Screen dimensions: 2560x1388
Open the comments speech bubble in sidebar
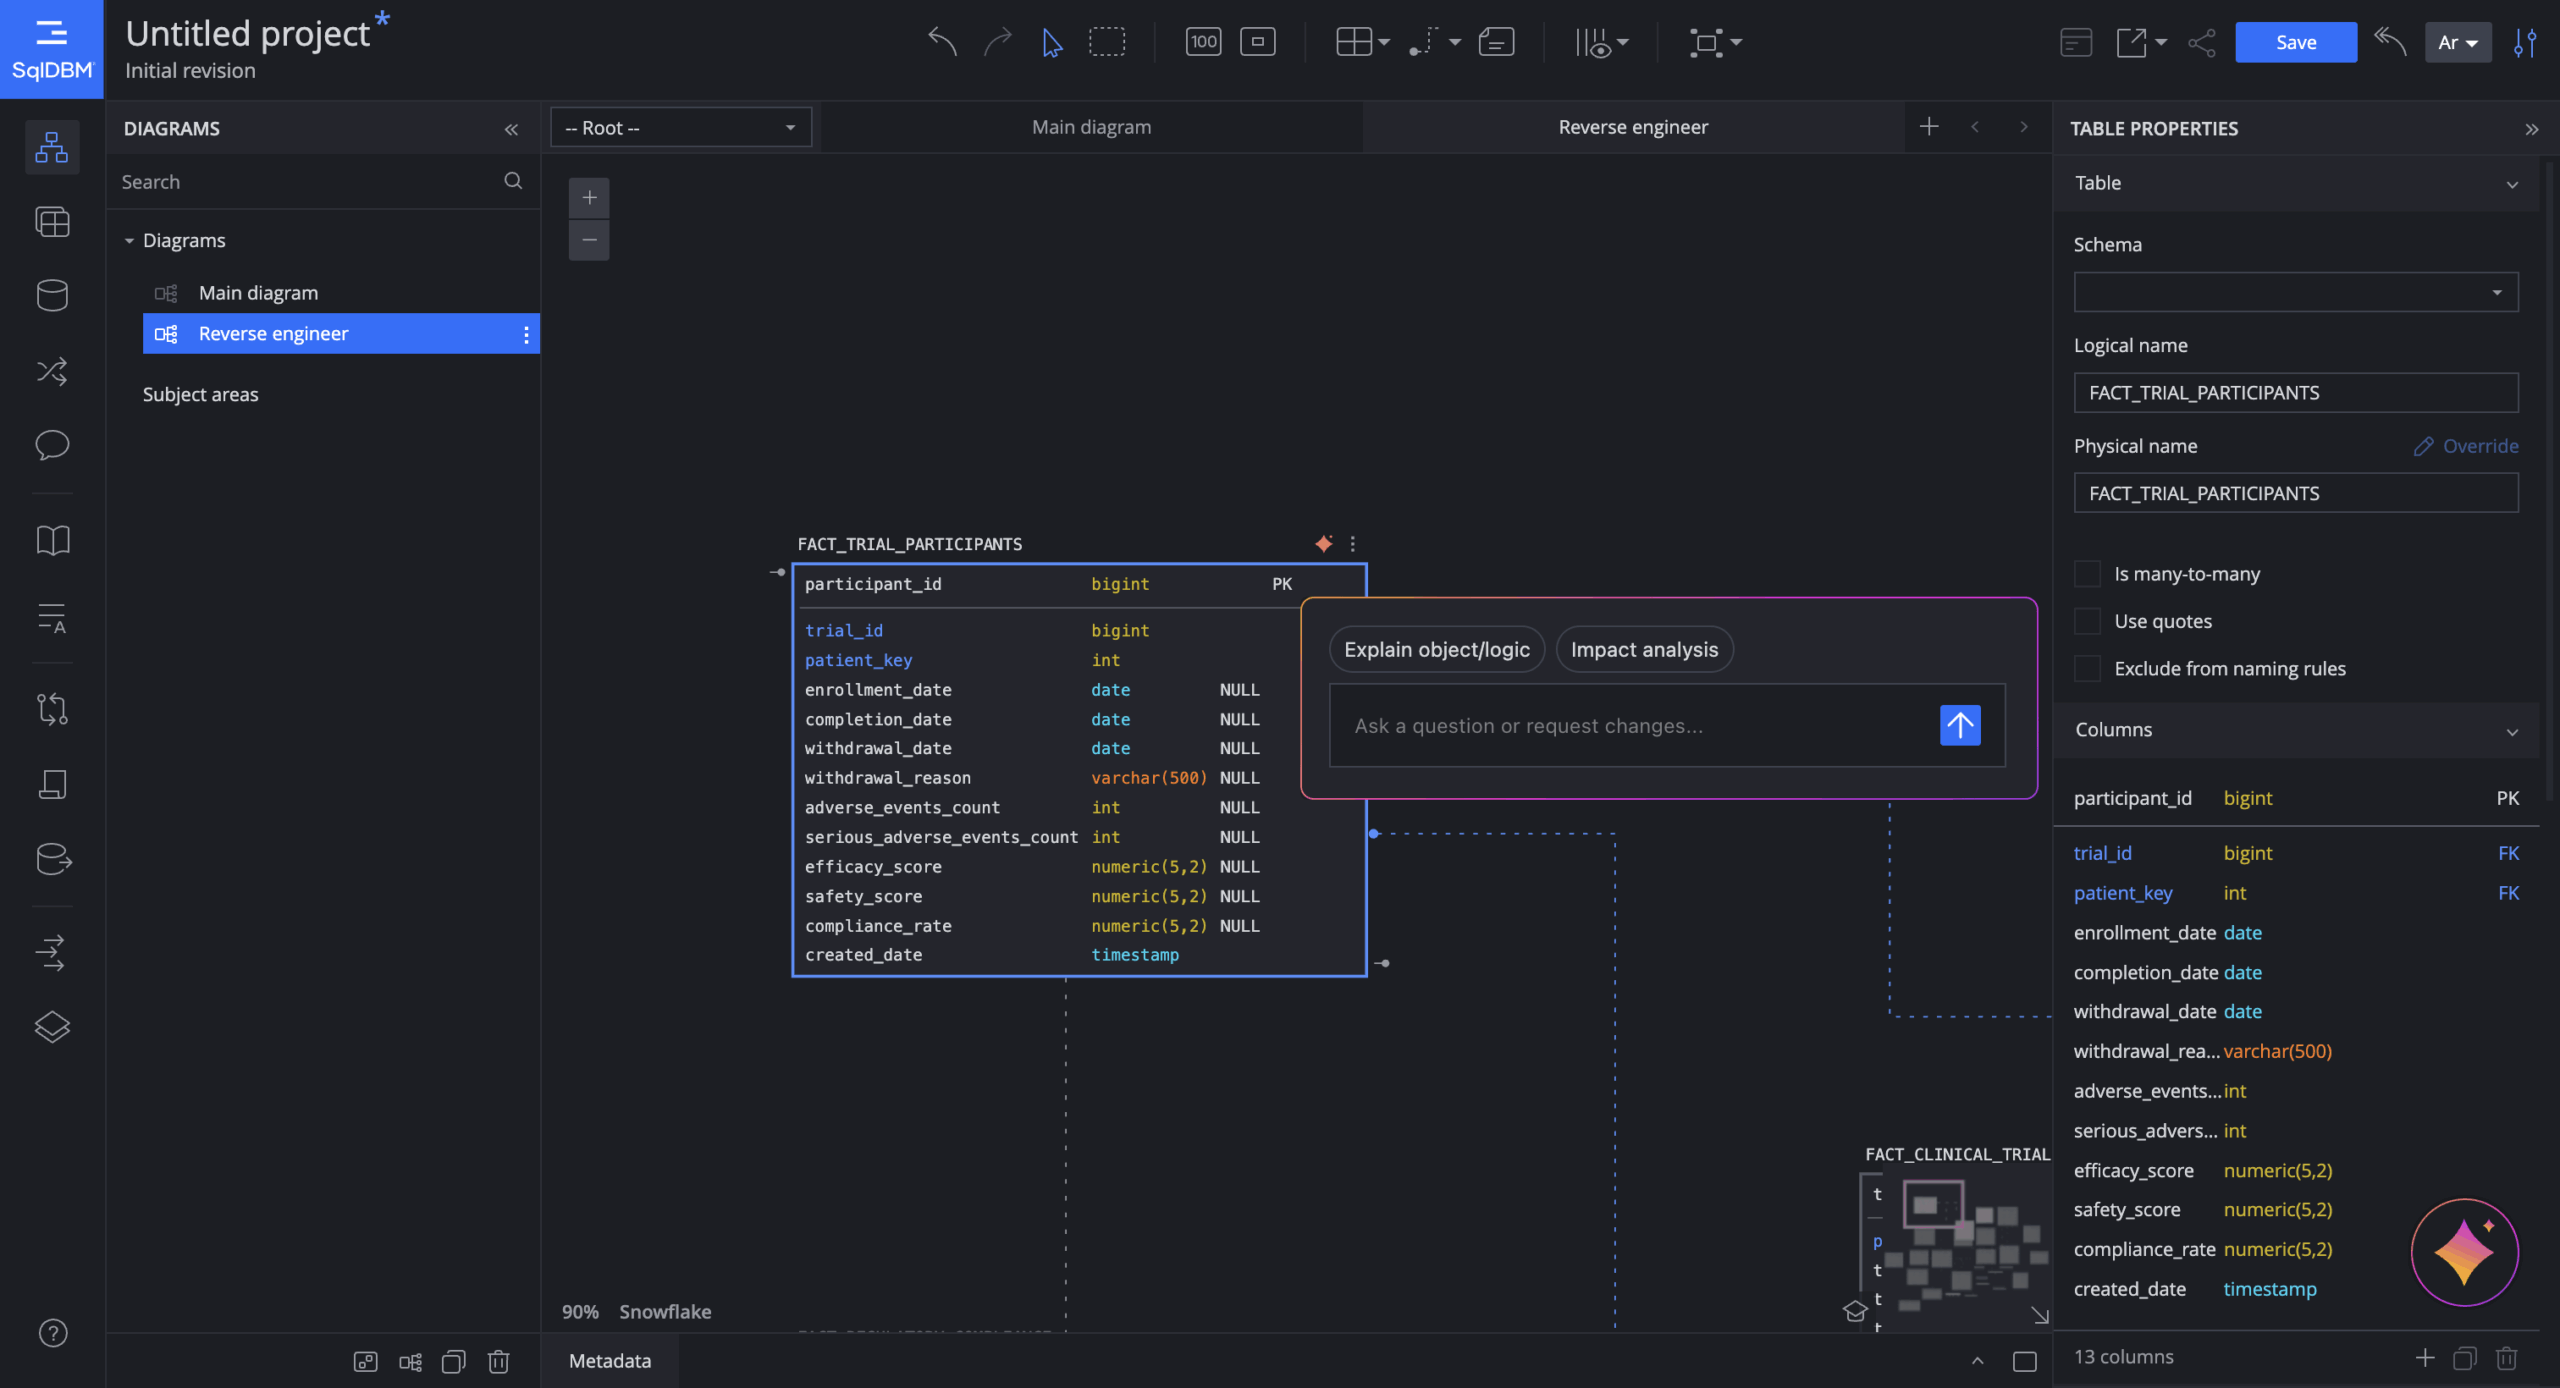52,445
